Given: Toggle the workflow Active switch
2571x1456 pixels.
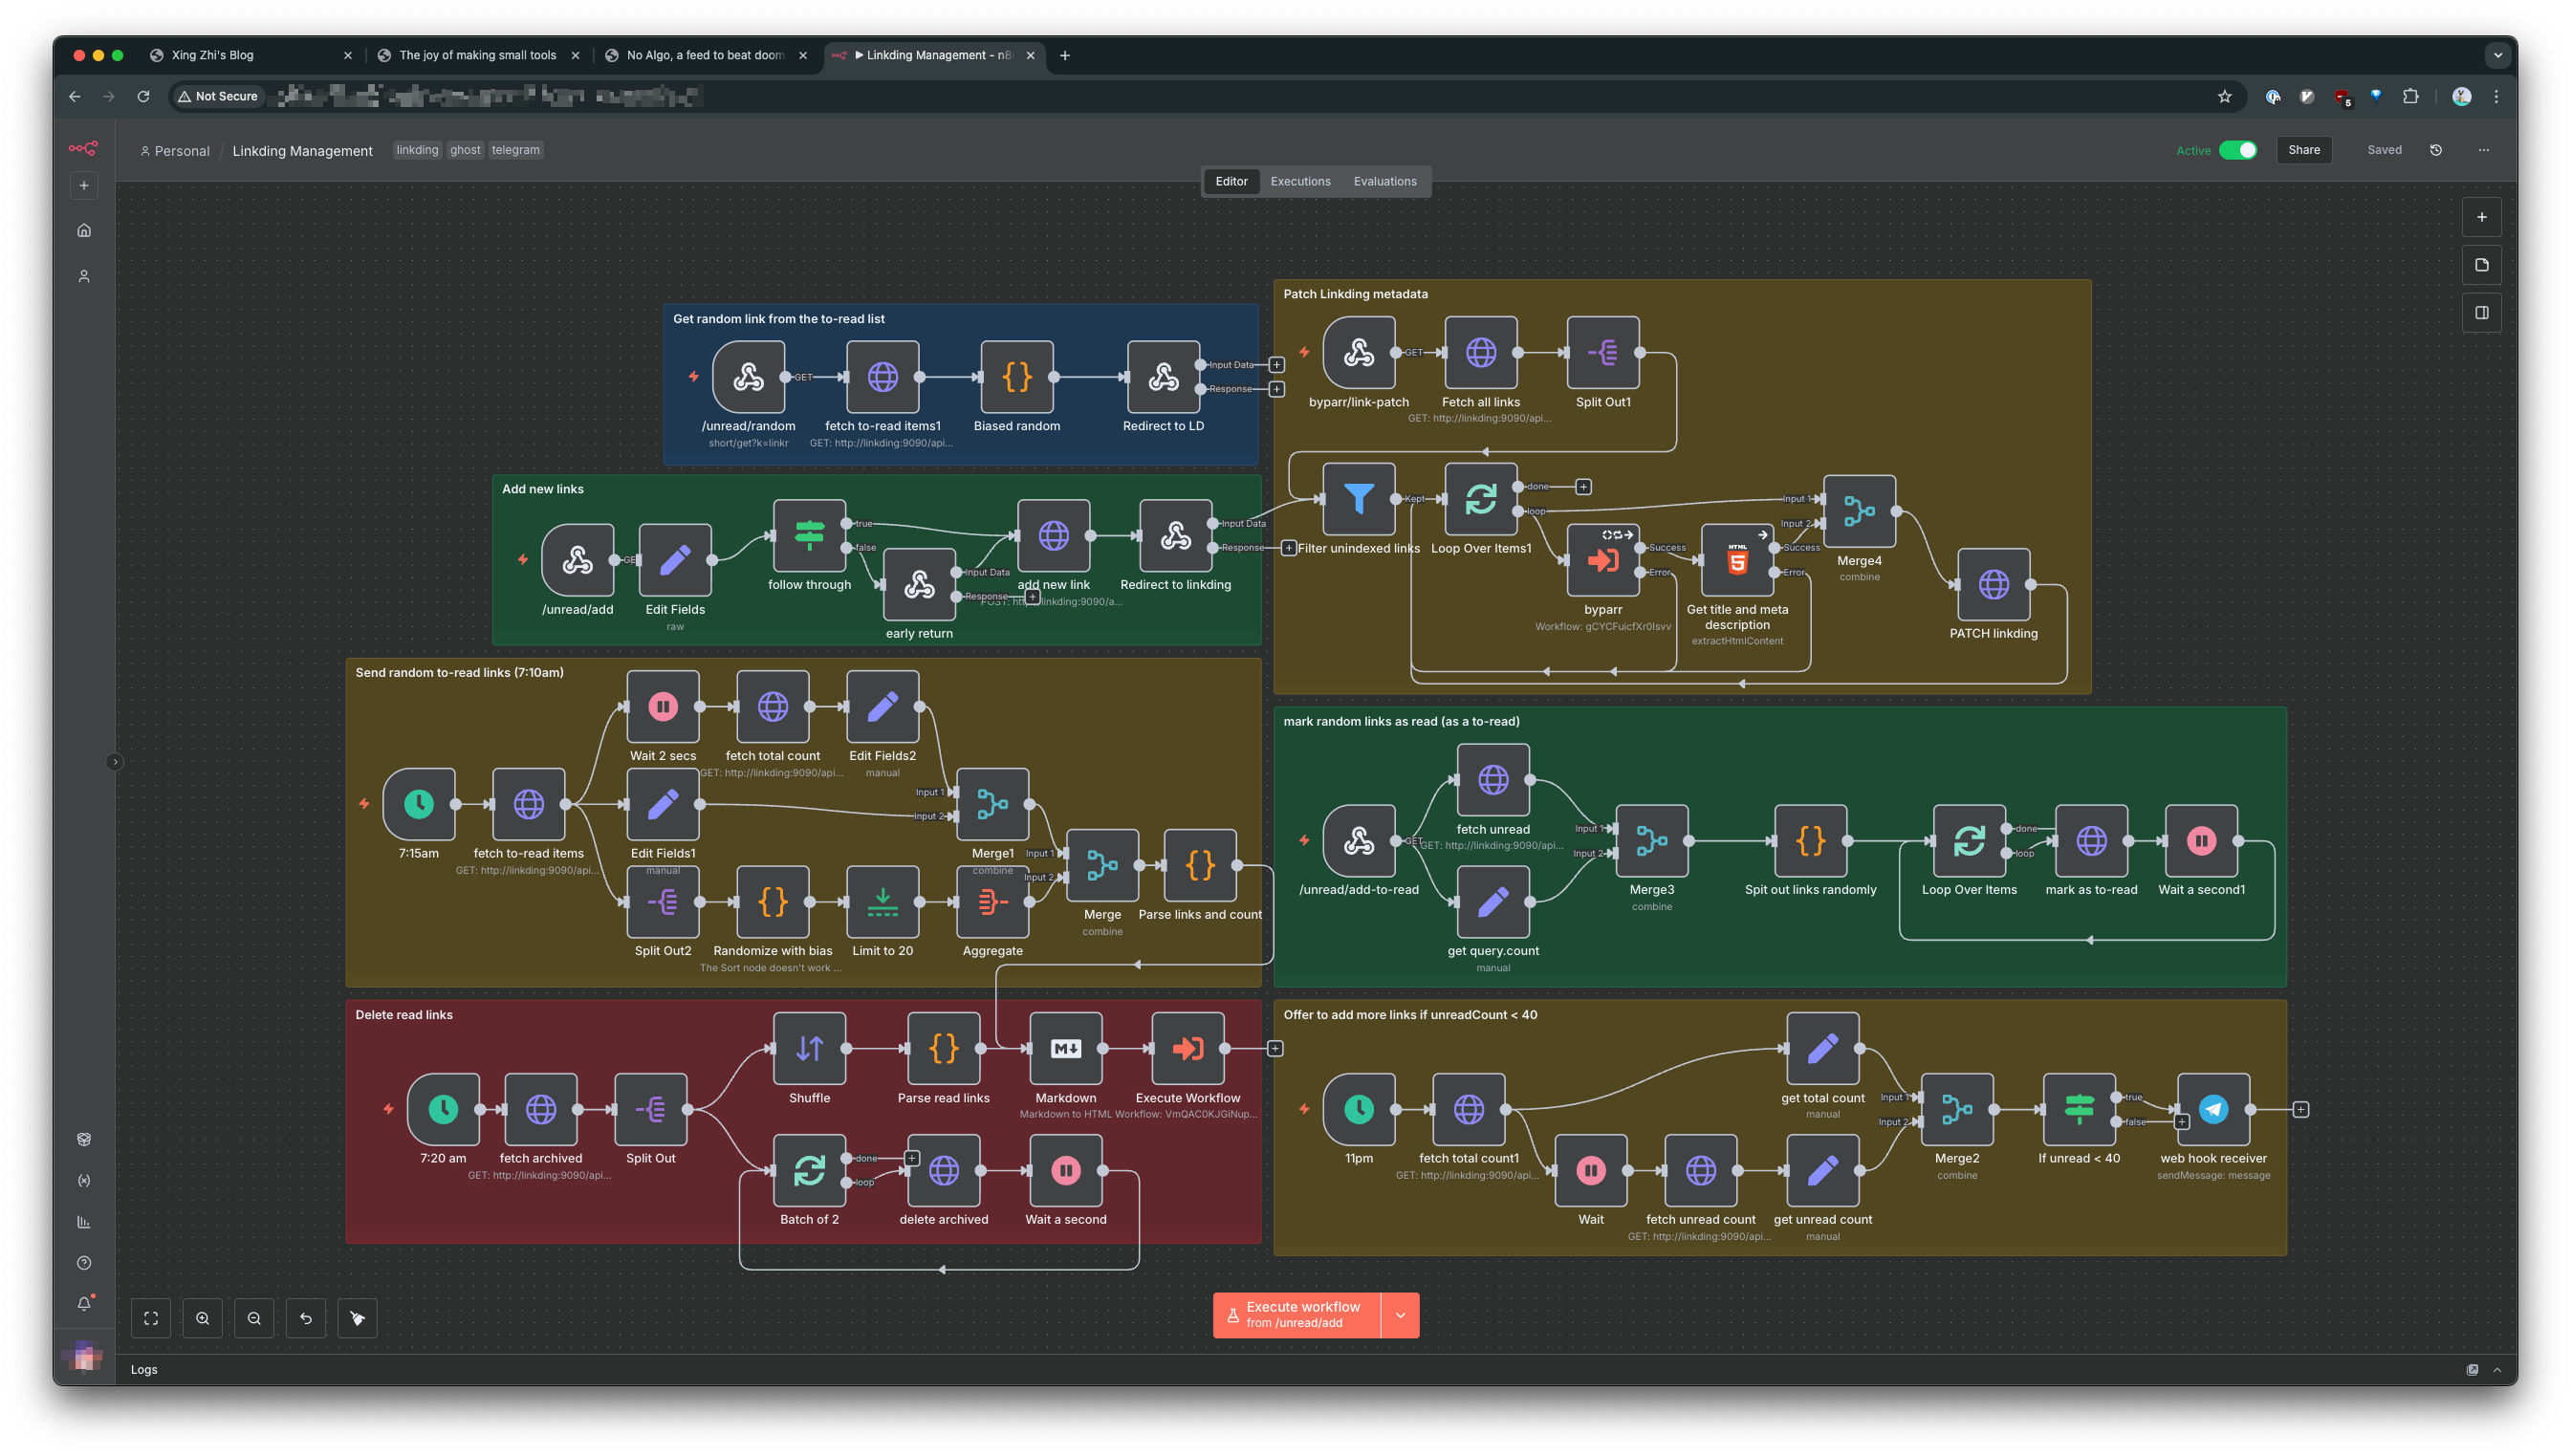Looking at the screenshot, I should (2237, 150).
